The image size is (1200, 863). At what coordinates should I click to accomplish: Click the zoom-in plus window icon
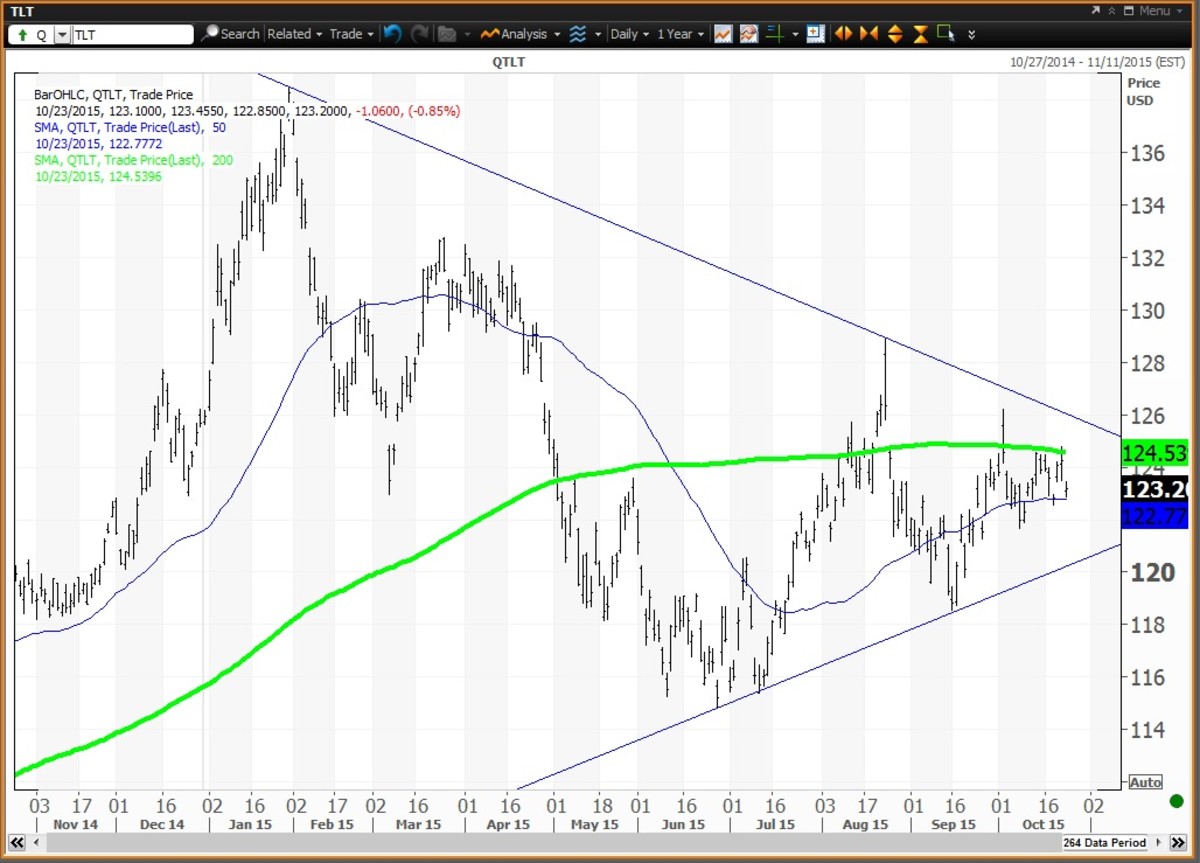pos(816,34)
